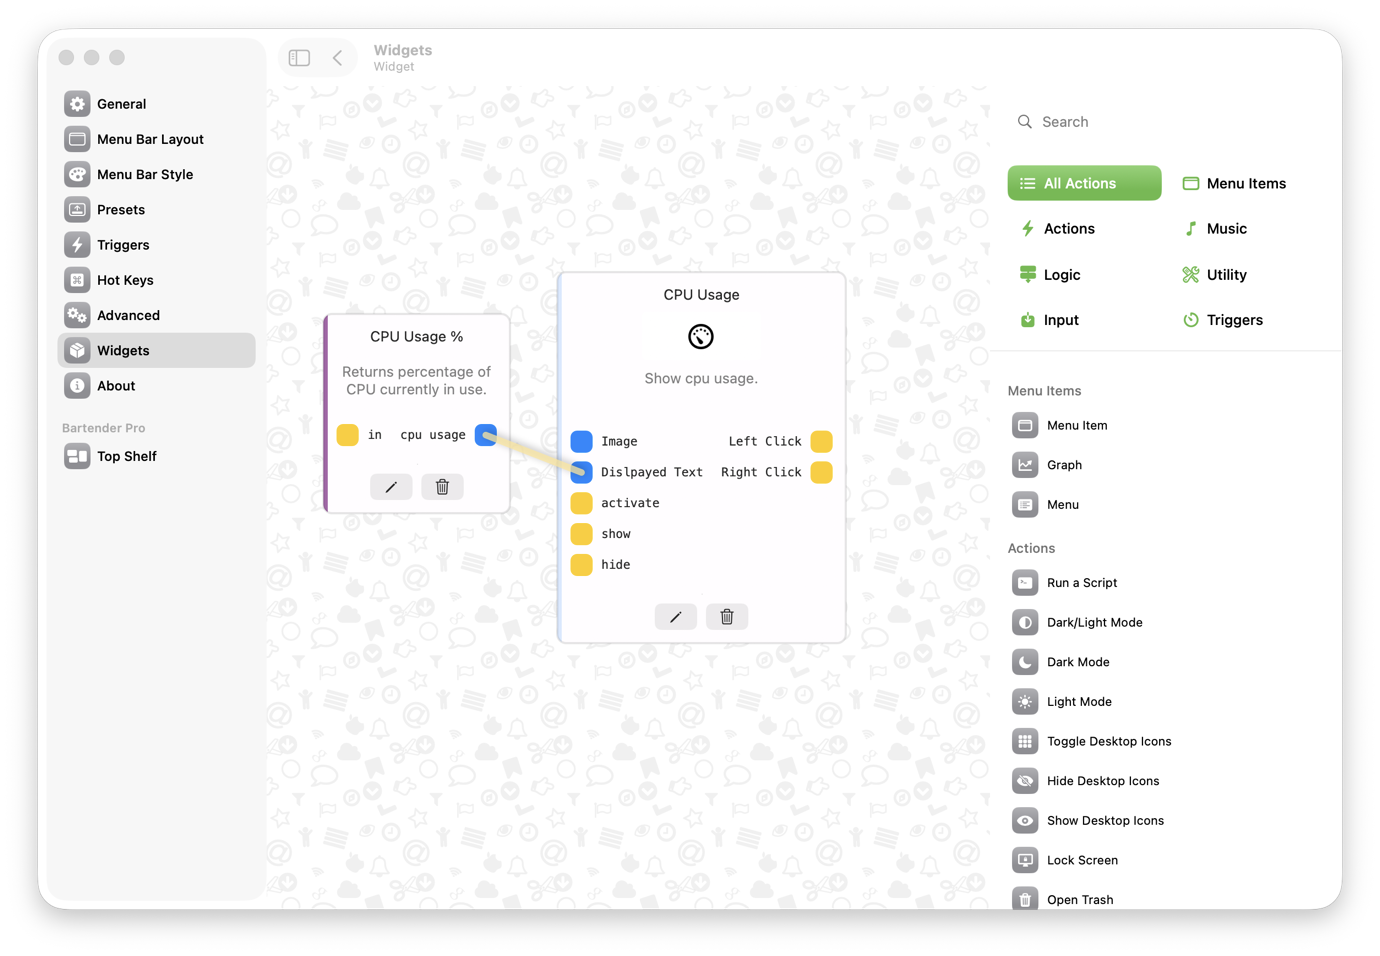Click the blue Image input port
The width and height of the screenshot is (1380, 956).
[x=581, y=441]
